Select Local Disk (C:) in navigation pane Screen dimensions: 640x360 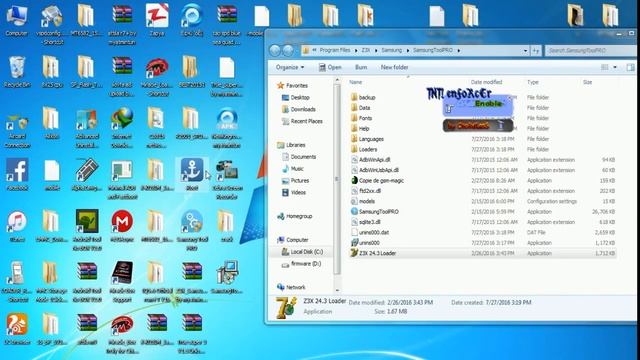pos(302,252)
